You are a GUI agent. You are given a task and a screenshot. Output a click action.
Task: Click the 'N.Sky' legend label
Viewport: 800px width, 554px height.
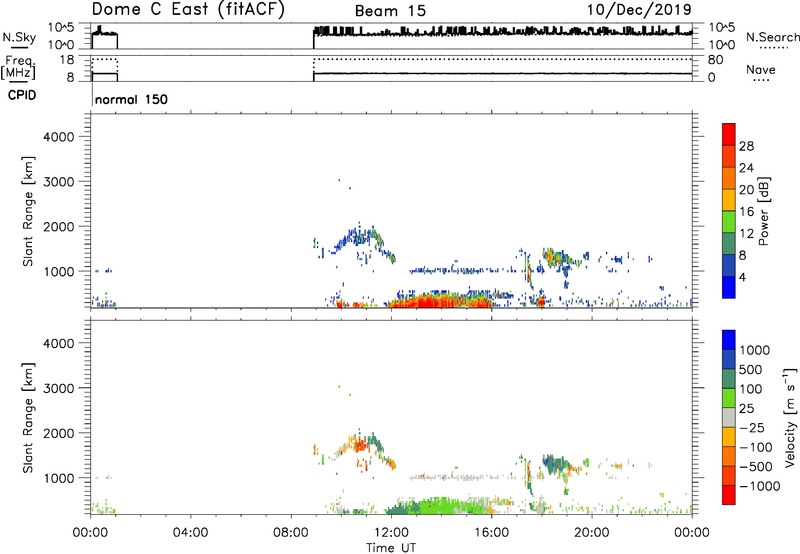point(19,37)
